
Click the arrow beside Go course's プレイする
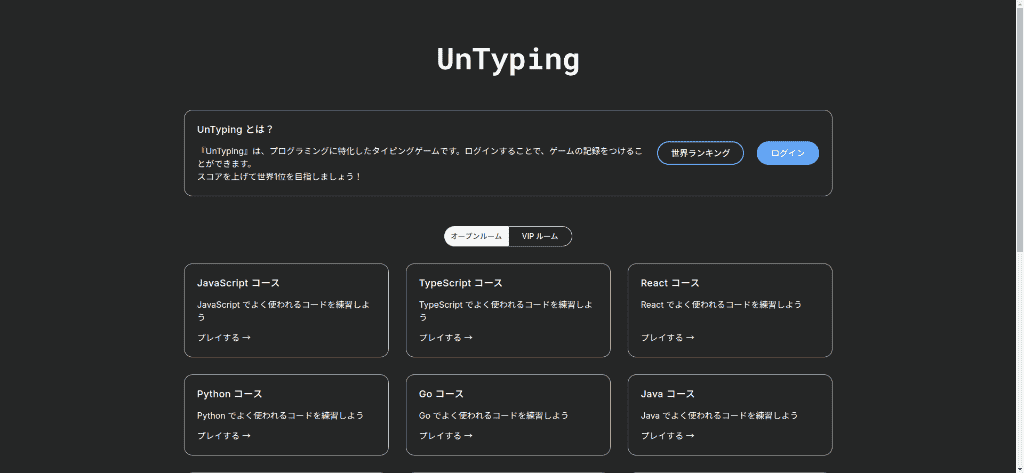coord(468,436)
